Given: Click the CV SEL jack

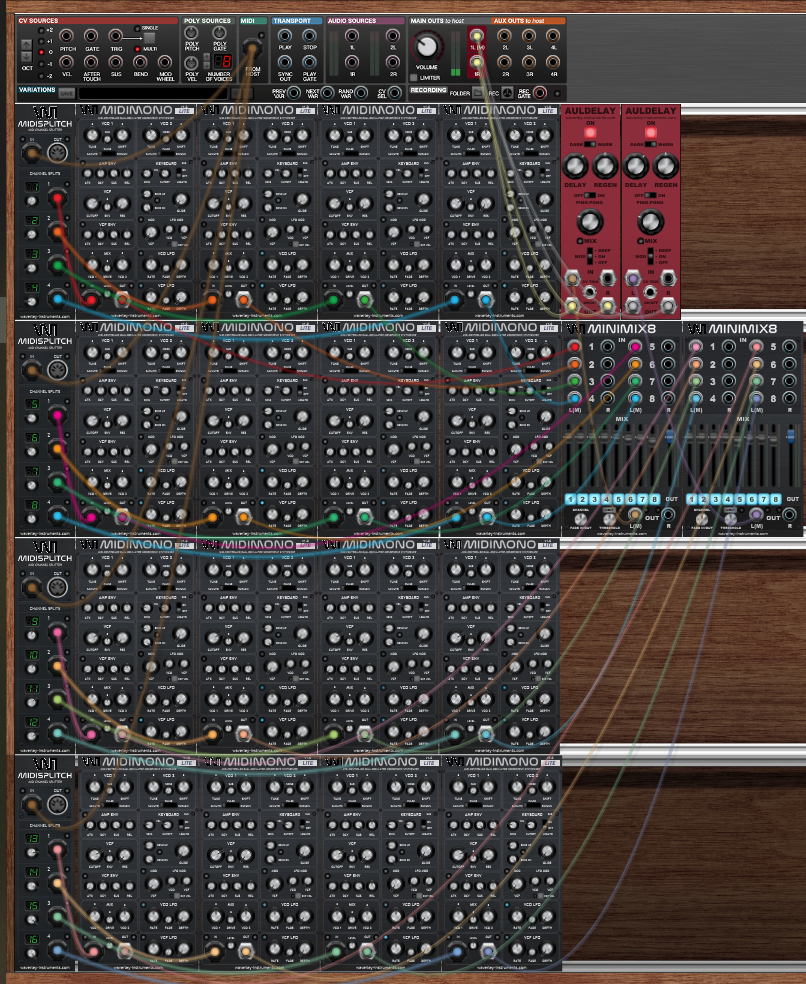Looking at the screenshot, I should pos(394,93).
